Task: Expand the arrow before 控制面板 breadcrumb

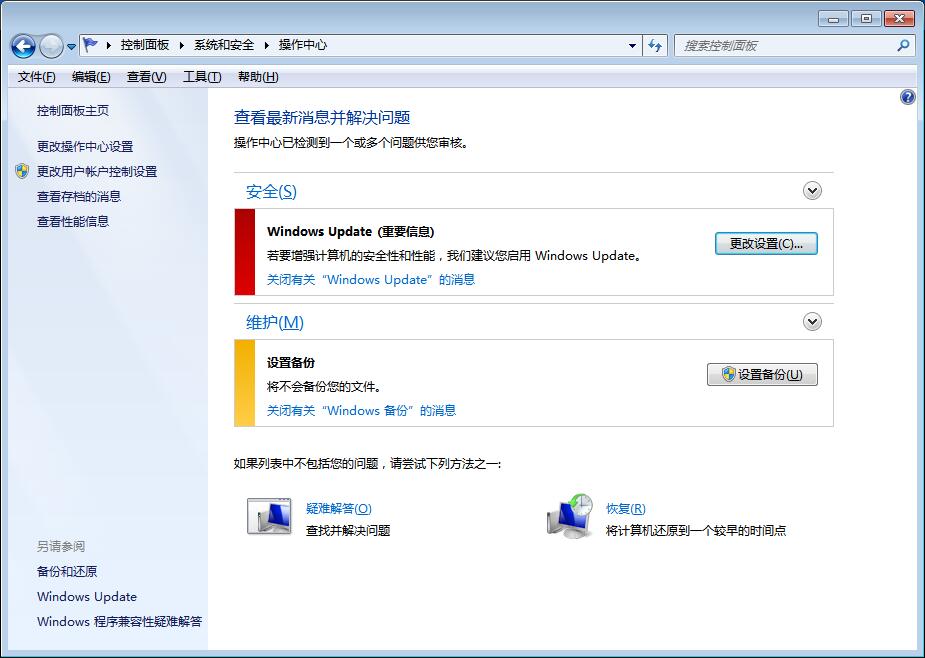Action: (109, 45)
